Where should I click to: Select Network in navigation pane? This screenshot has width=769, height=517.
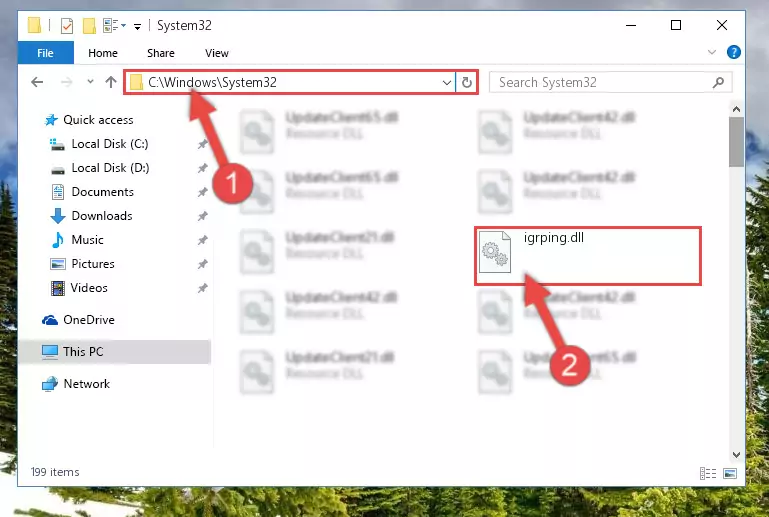coord(86,384)
